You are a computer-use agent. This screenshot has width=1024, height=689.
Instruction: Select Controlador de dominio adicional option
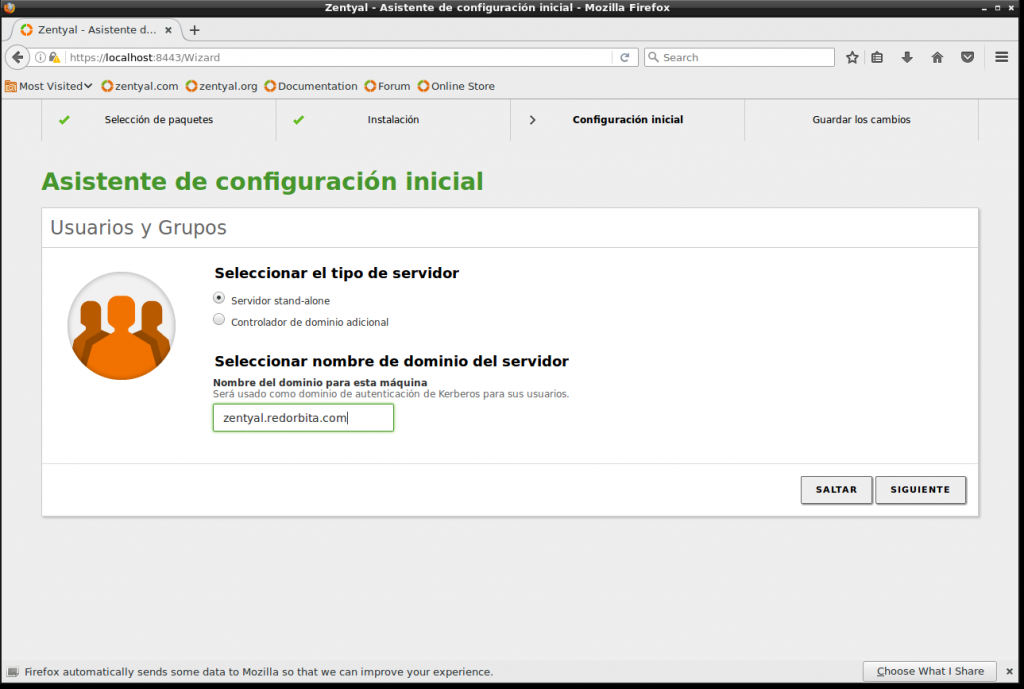[x=219, y=320]
